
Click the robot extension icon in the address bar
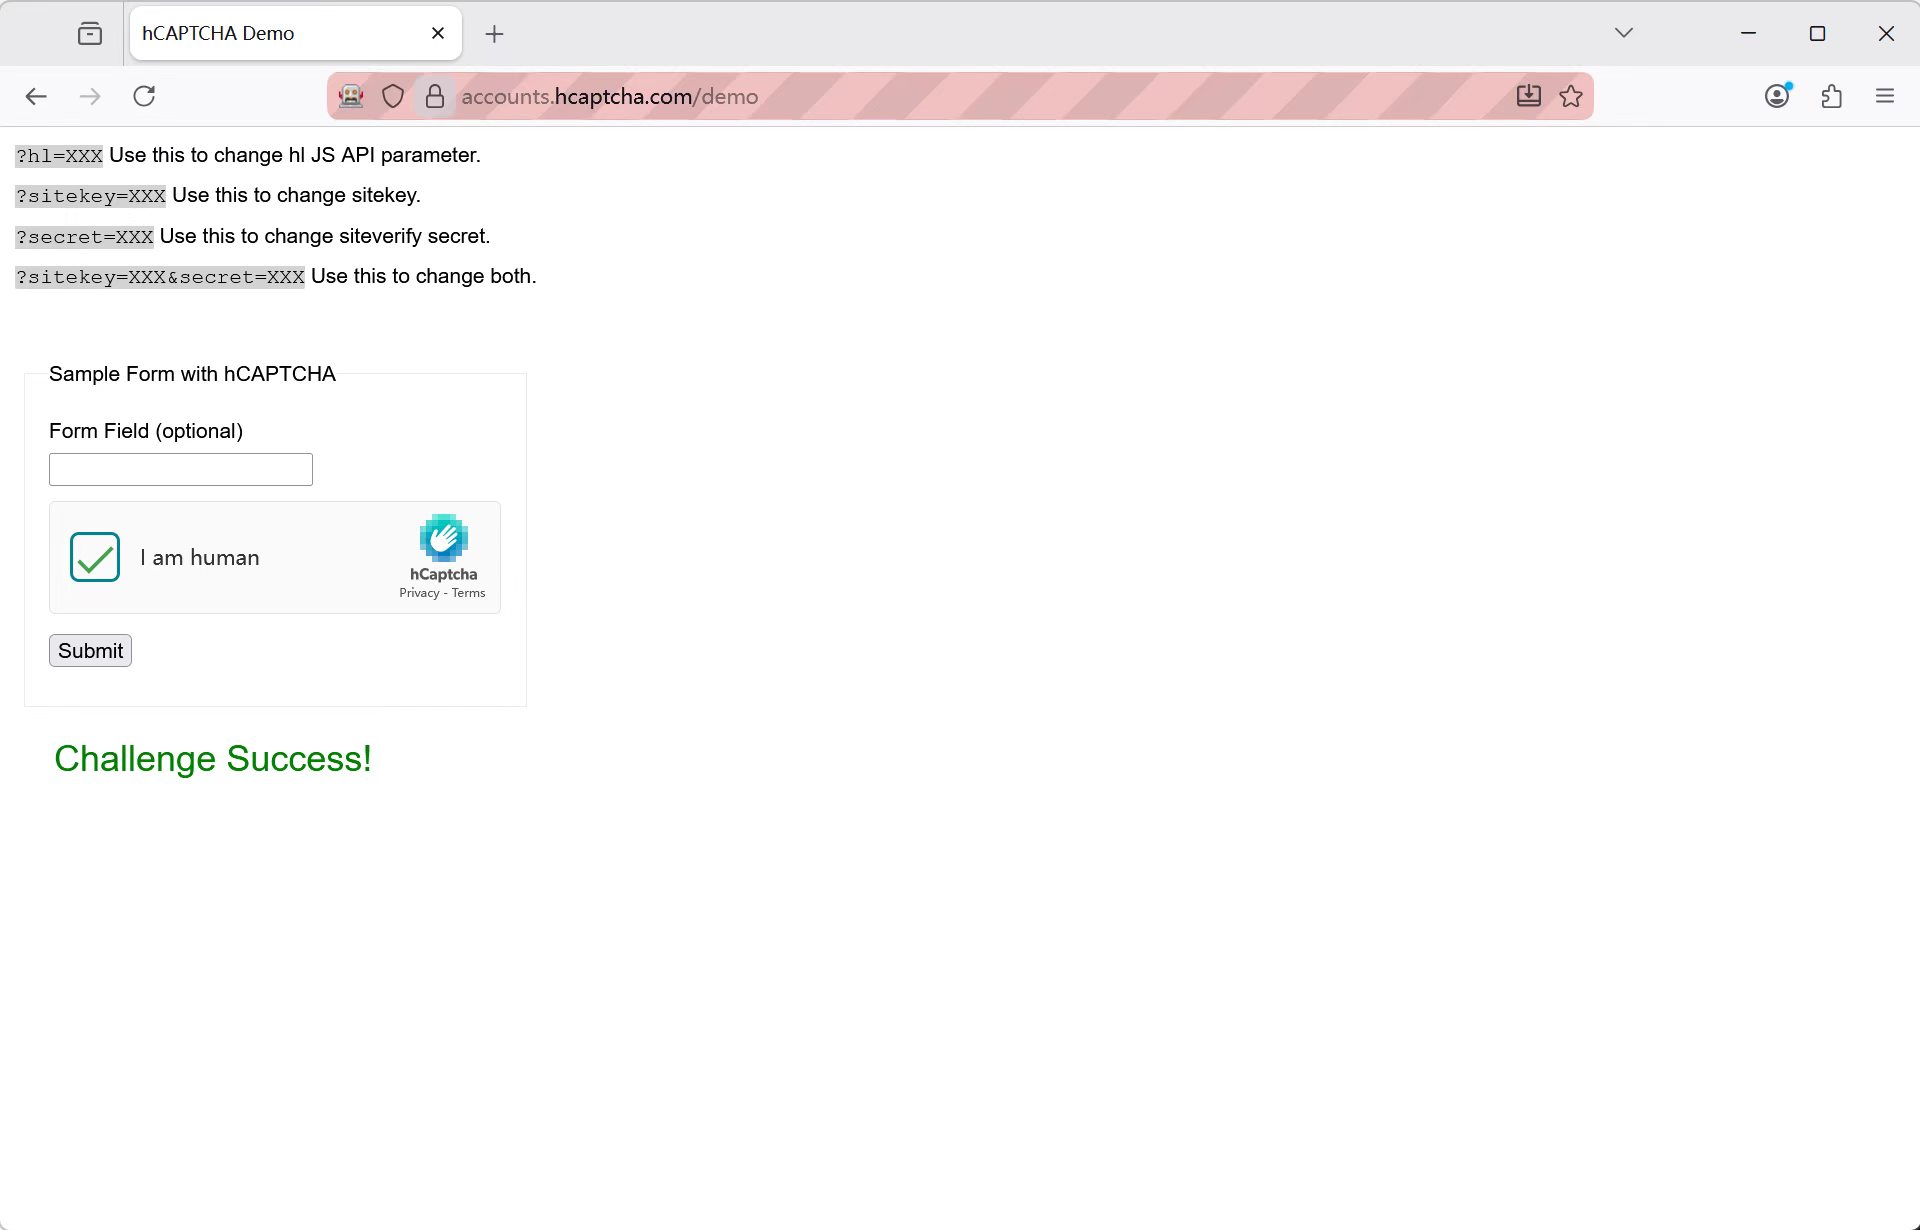pyautogui.click(x=351, y=96)
